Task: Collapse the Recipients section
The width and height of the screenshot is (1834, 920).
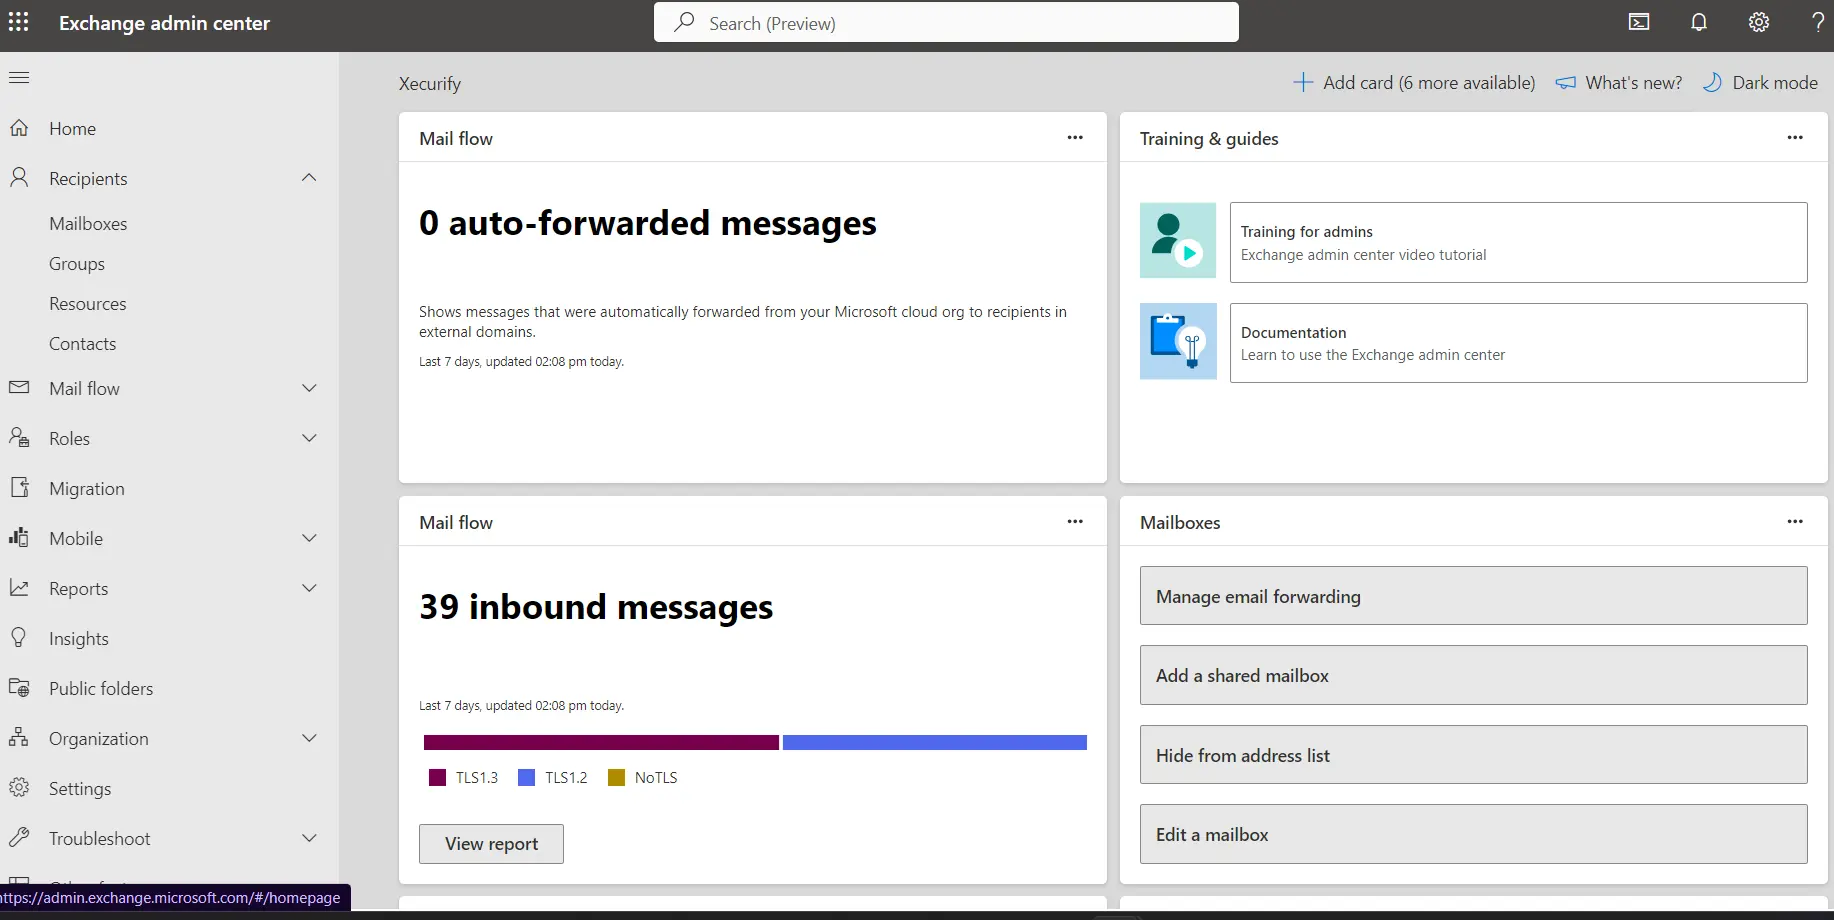Action: coord(309,177)
